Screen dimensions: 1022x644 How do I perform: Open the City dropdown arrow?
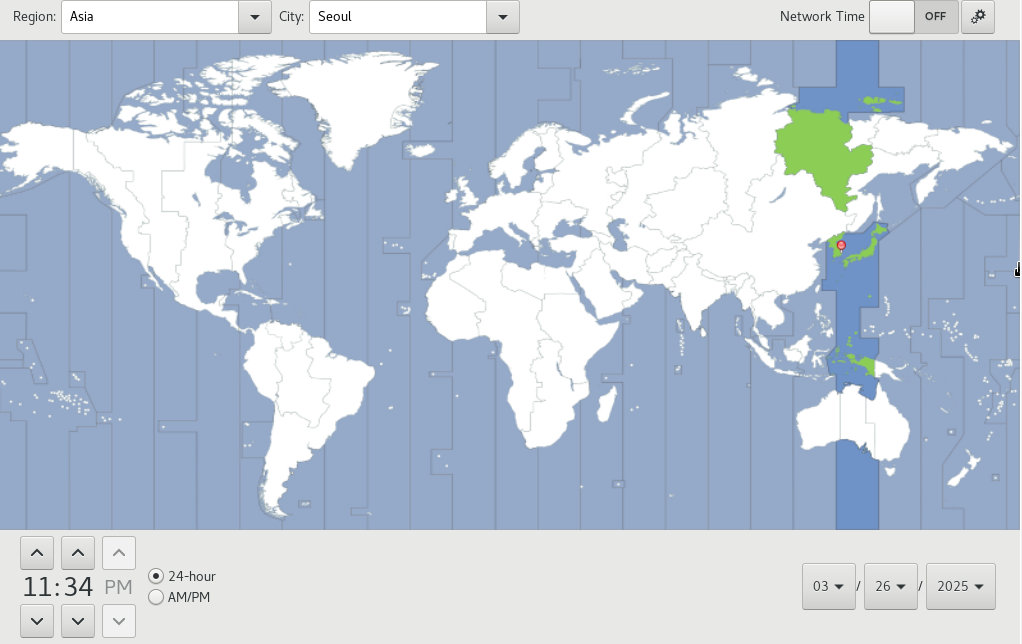[x=503, y=17]
